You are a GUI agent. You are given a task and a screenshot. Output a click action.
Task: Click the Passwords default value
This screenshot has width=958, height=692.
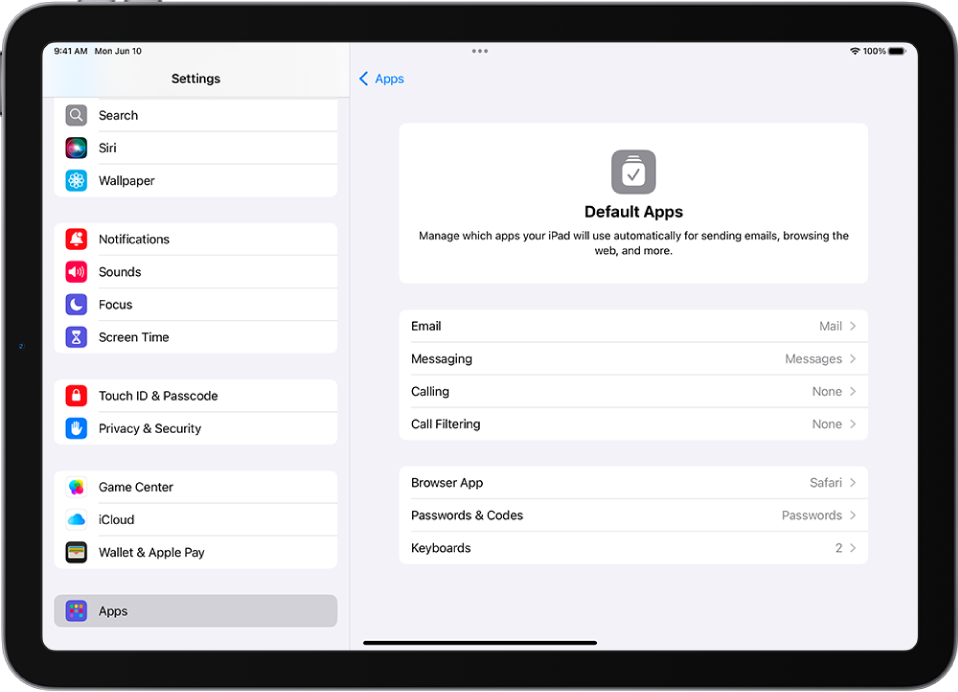coord(811,515)
